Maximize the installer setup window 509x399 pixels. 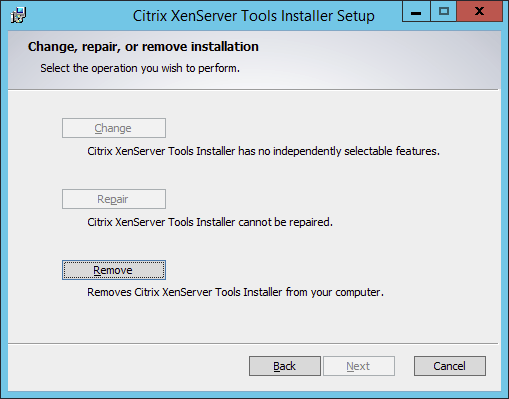444,12
